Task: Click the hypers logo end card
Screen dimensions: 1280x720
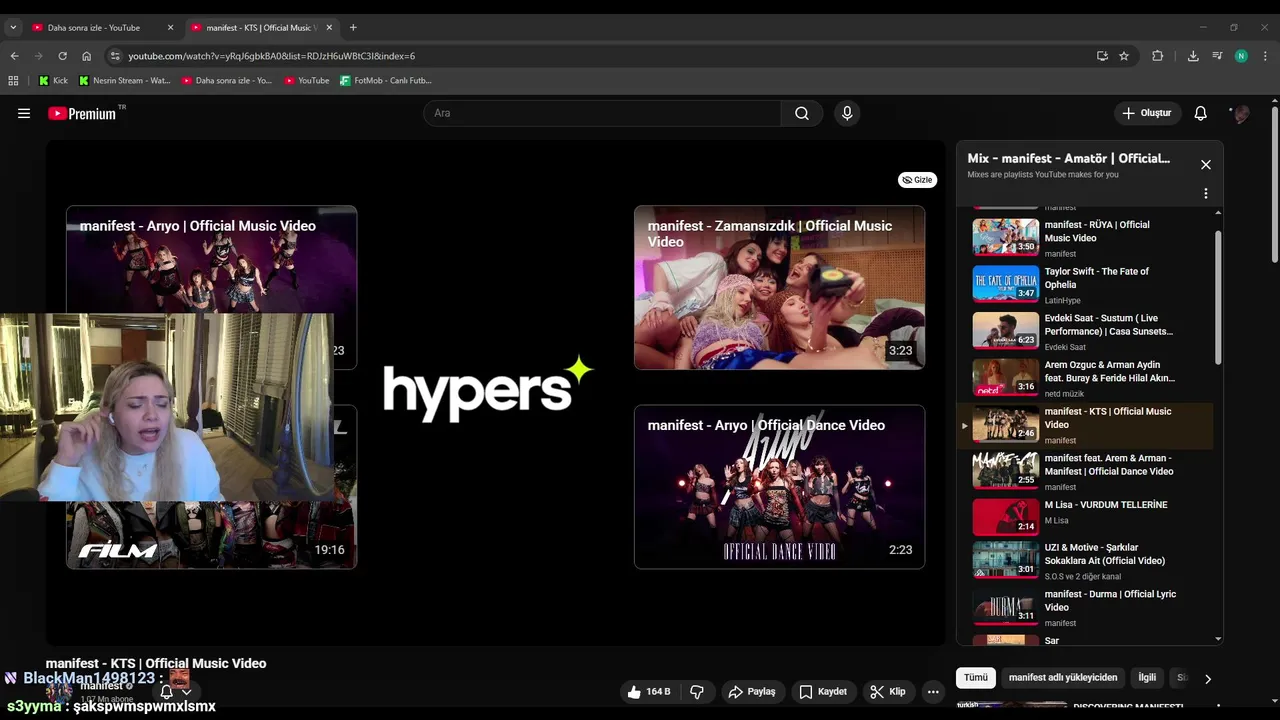Action: click(x=488, y=388)
